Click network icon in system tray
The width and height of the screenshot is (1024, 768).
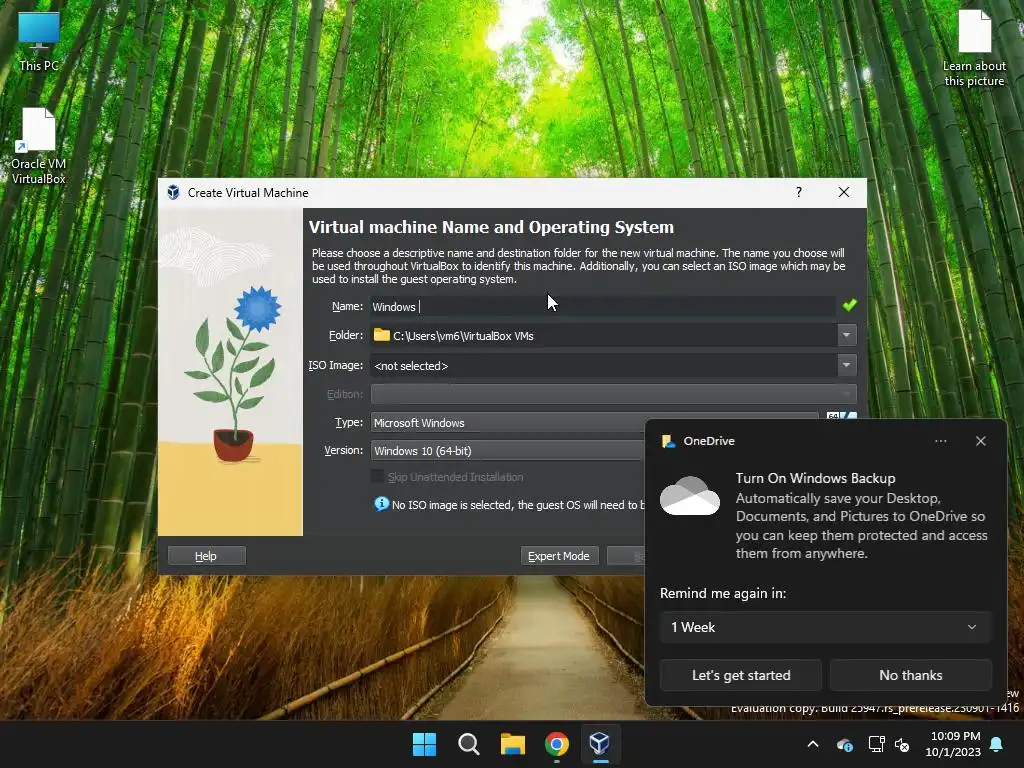(x=876, y=744)
